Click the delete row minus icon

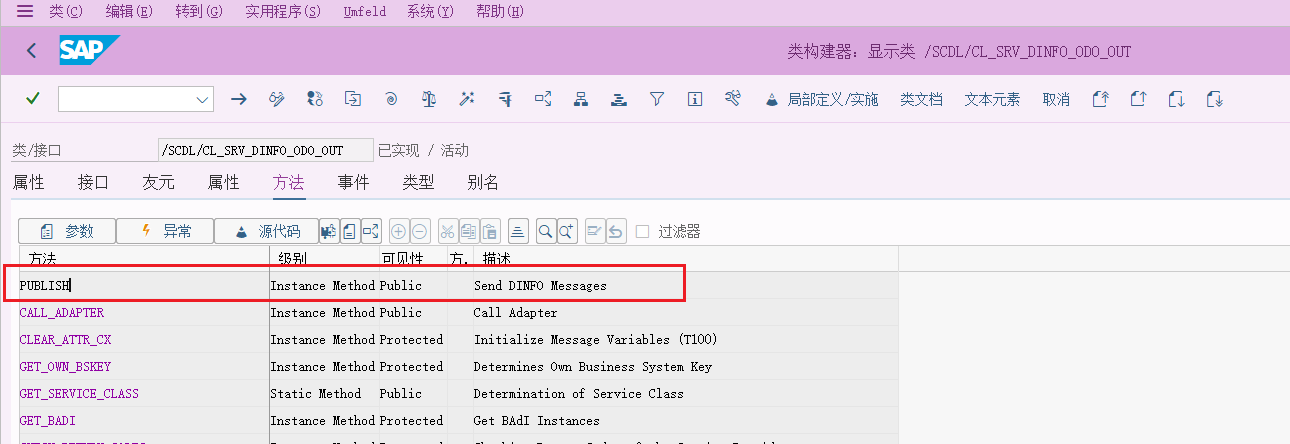pyautogui.click(x=420, y=231)
